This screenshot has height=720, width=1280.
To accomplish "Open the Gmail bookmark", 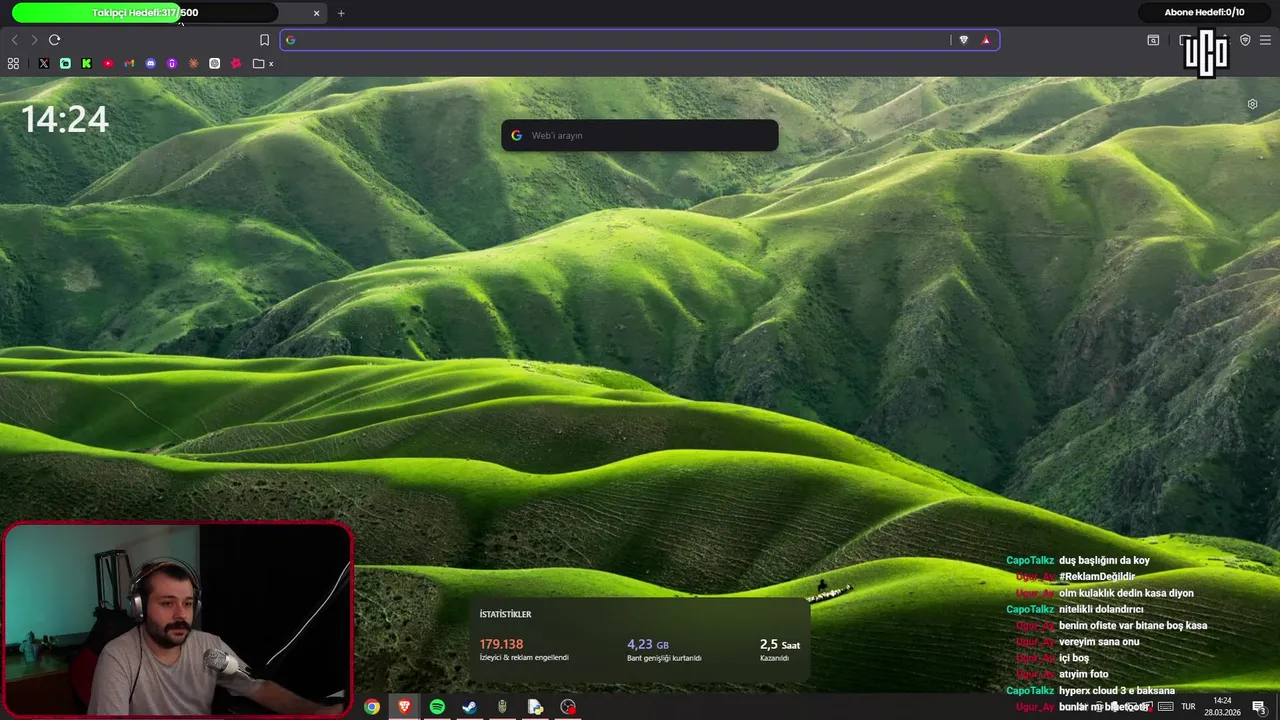I will (129, 63).
